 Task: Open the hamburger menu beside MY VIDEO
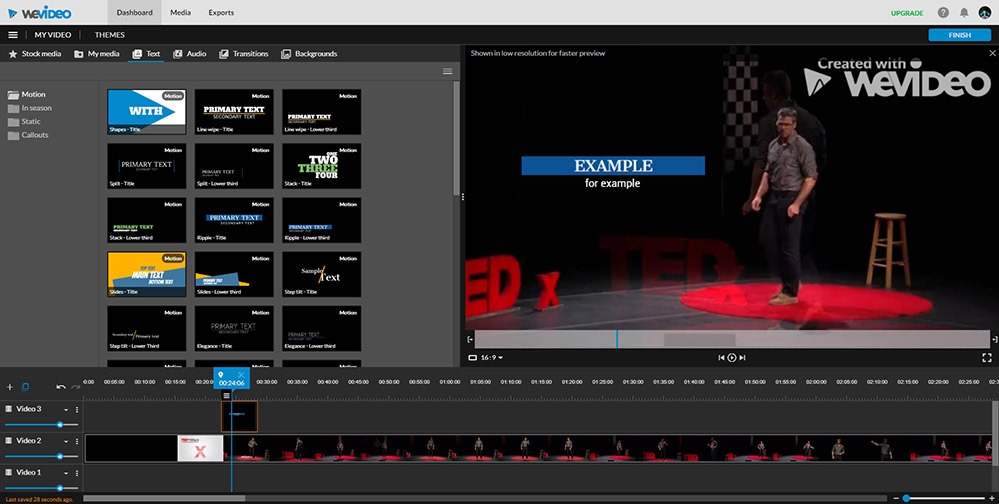tap(13, 35)
